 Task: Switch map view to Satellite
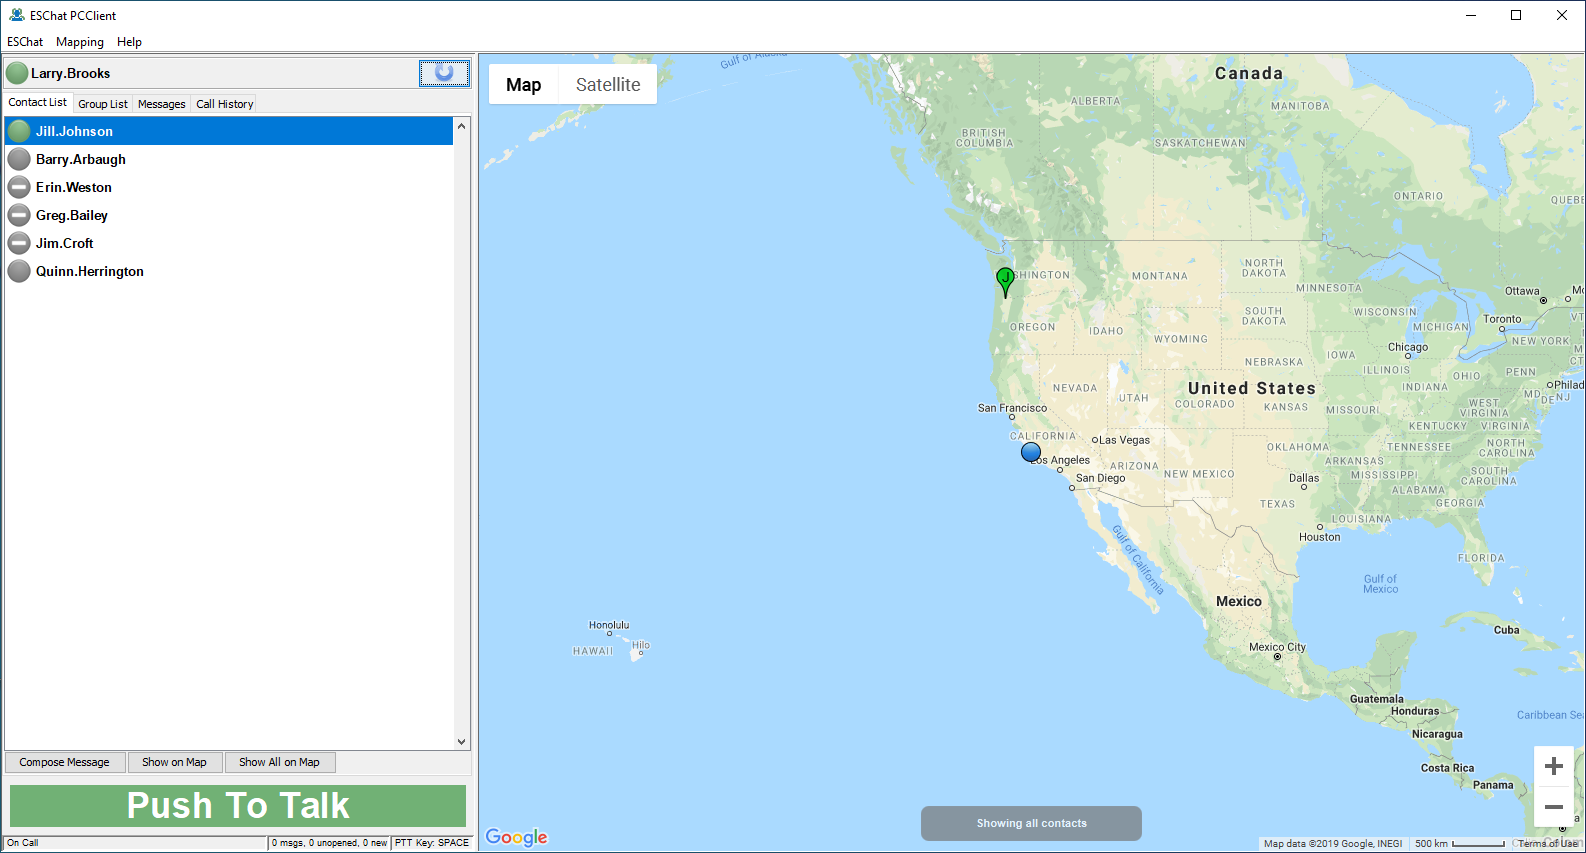(608, 85)
